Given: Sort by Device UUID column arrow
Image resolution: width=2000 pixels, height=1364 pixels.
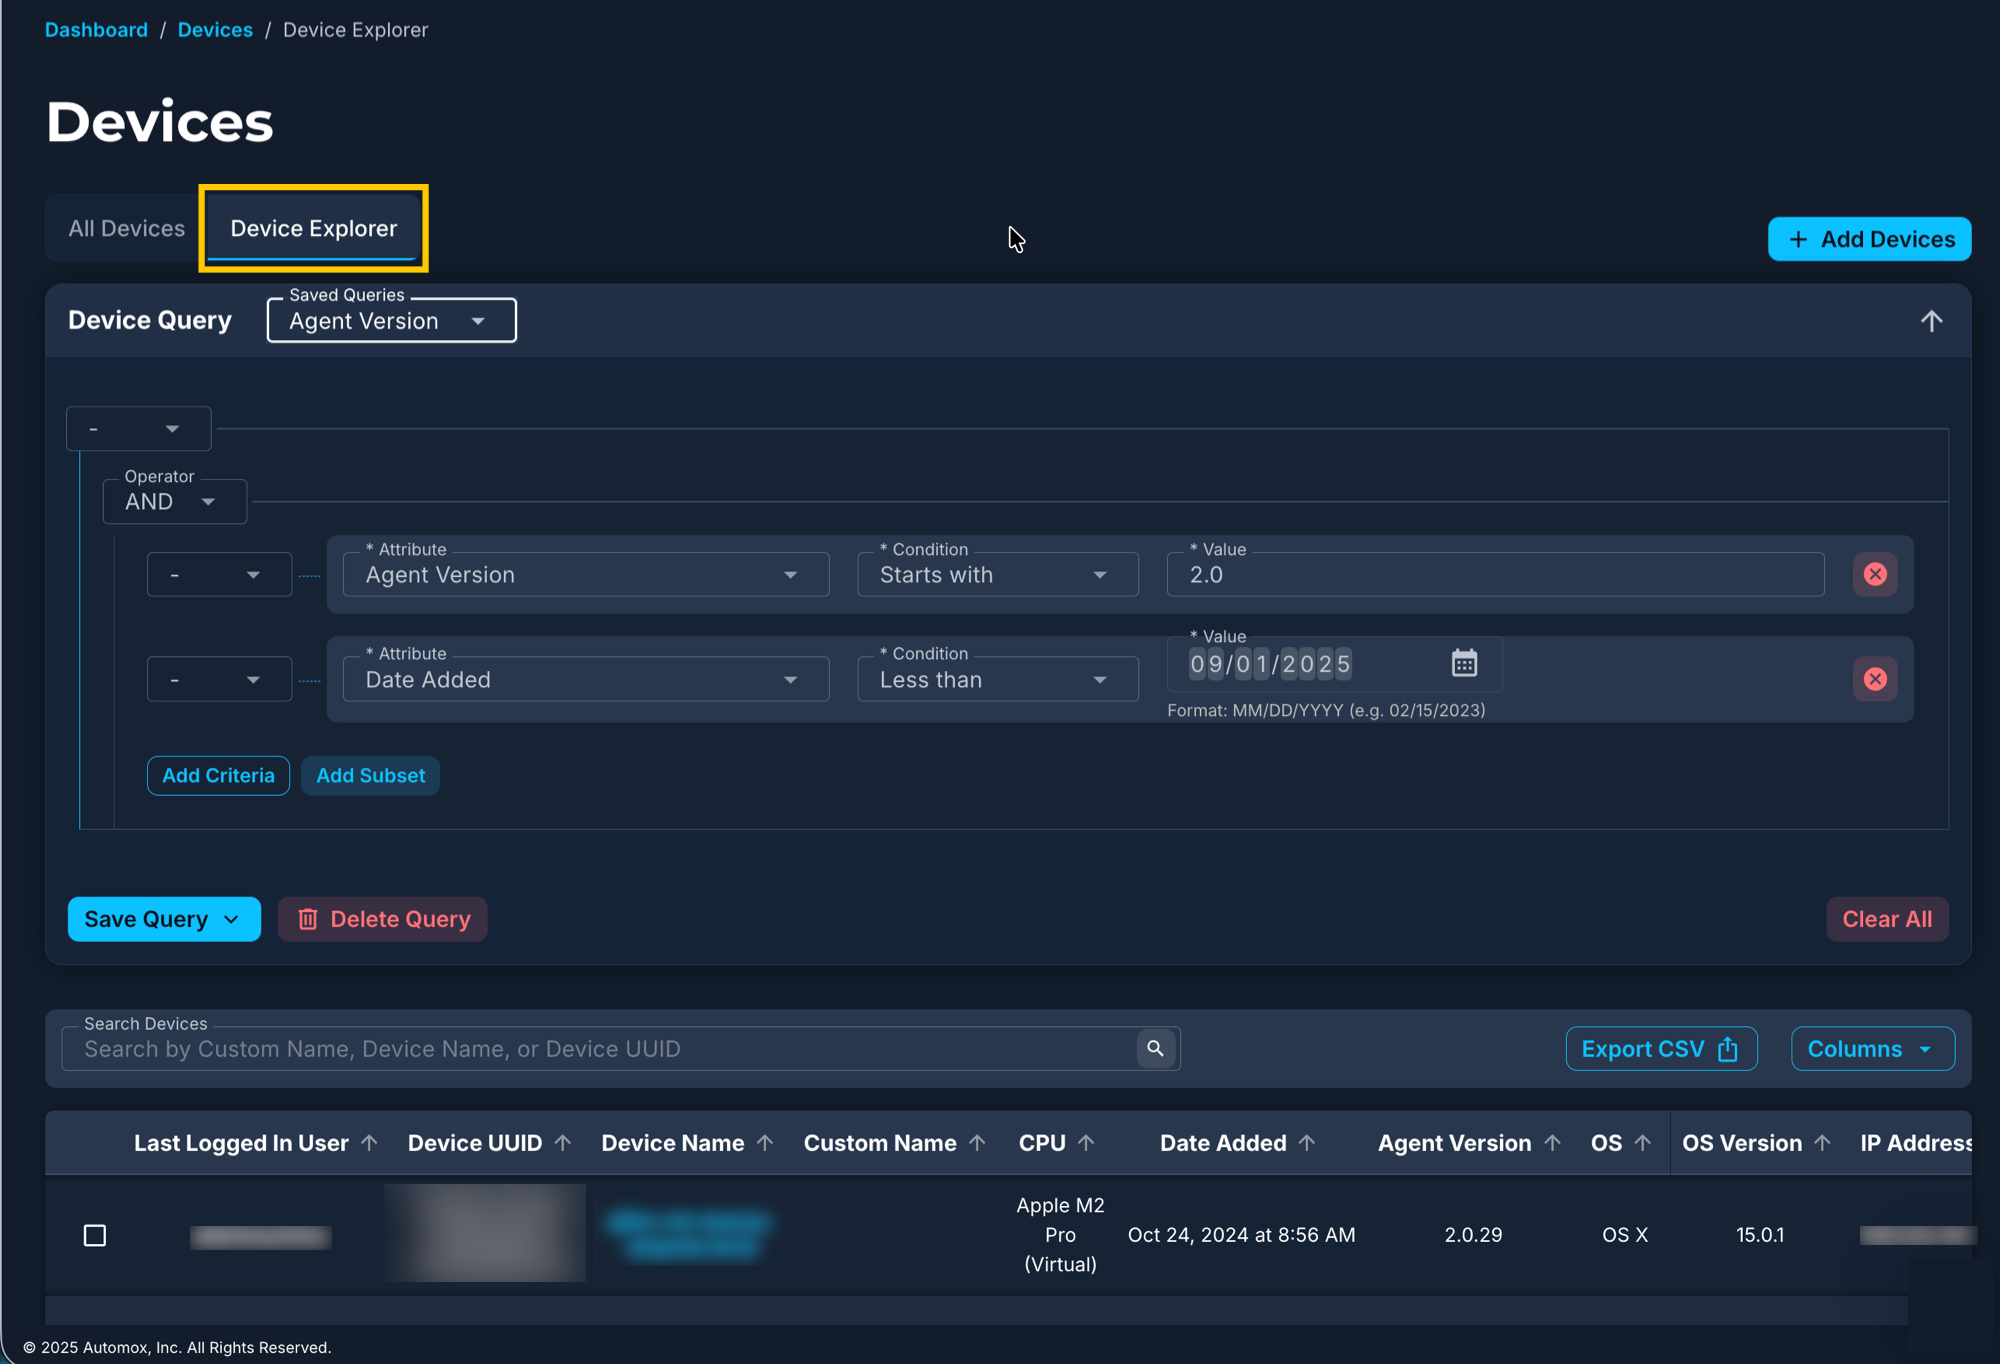Looking at the screenshot, I should click(563, 1143).
